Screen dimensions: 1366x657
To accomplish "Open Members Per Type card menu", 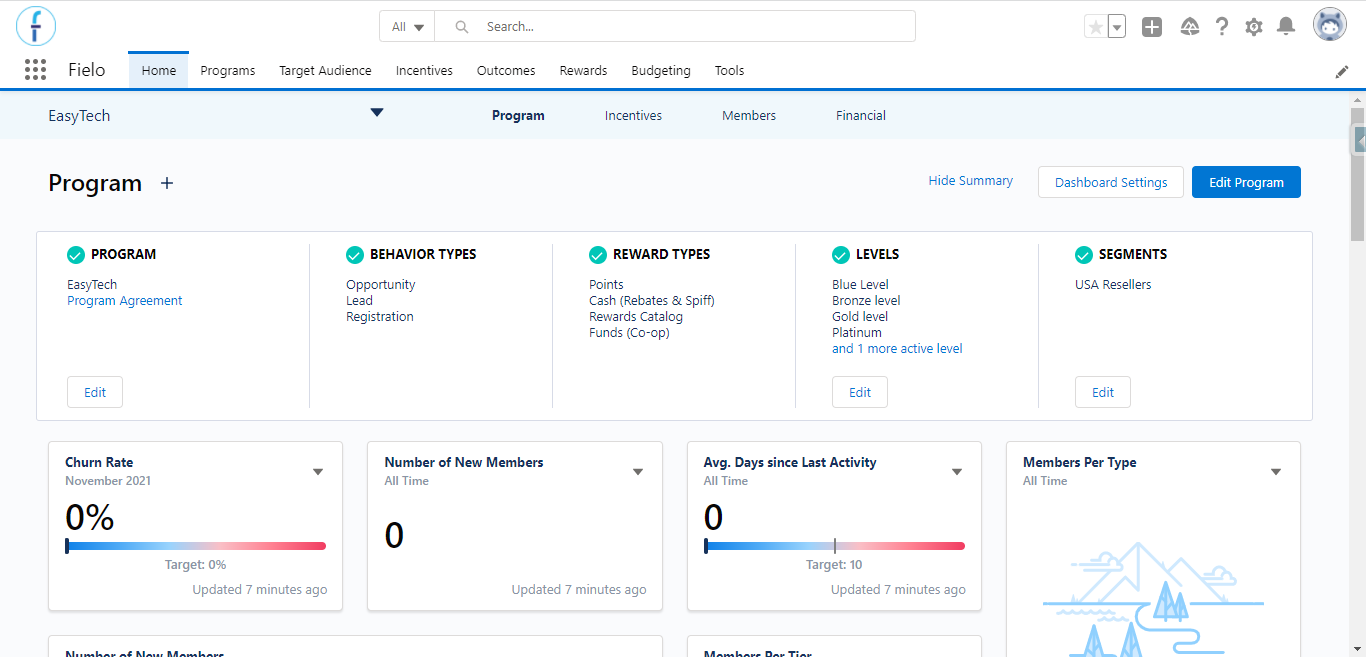I will click(x=1276, y=472).
